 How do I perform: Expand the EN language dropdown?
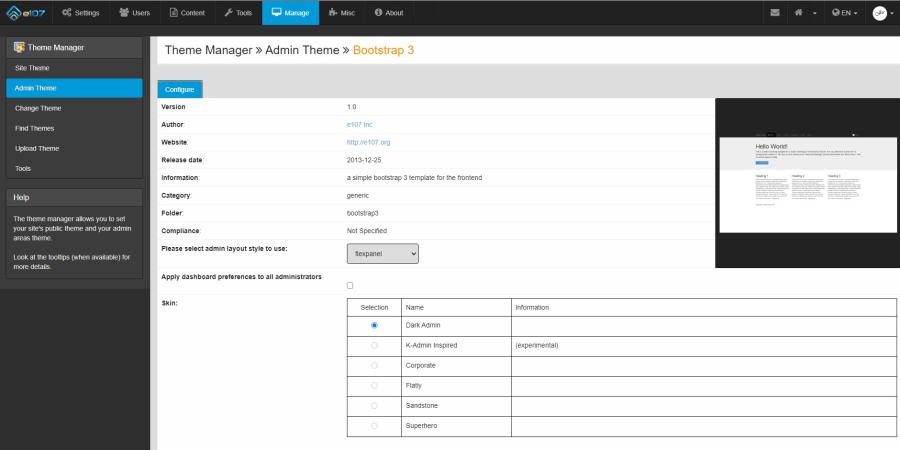coord(845,13)
